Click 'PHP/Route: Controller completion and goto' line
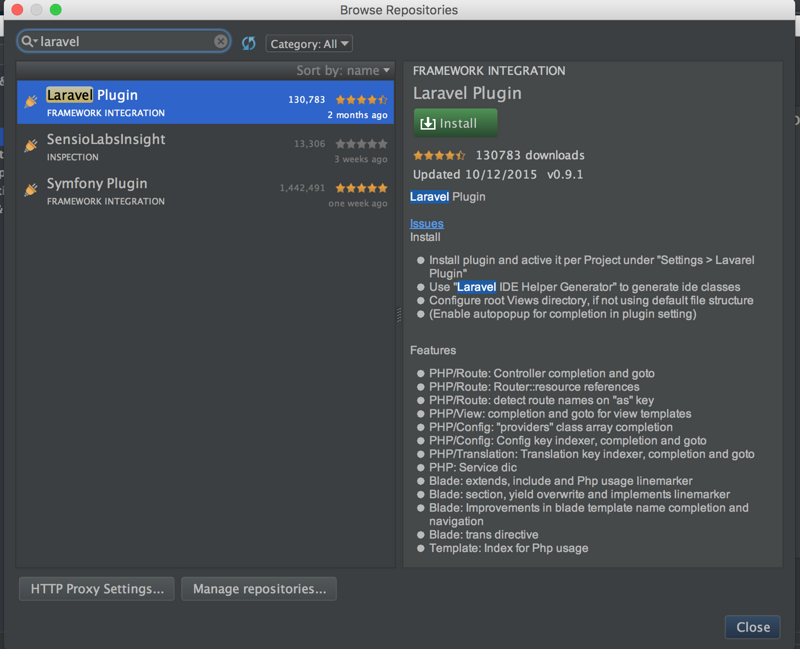This screenshot has height=649, width=800. click(542, 373)
